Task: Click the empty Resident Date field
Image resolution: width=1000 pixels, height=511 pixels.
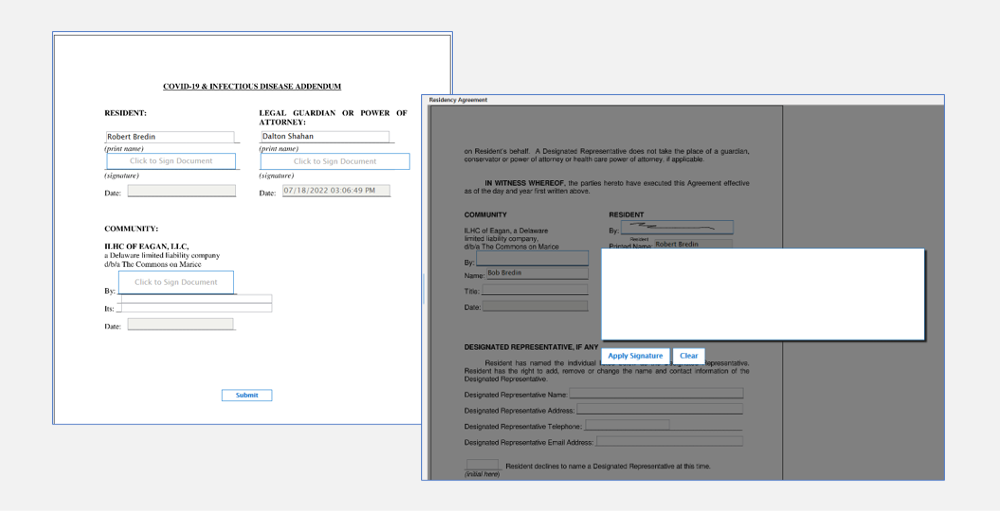Action: 182,191
